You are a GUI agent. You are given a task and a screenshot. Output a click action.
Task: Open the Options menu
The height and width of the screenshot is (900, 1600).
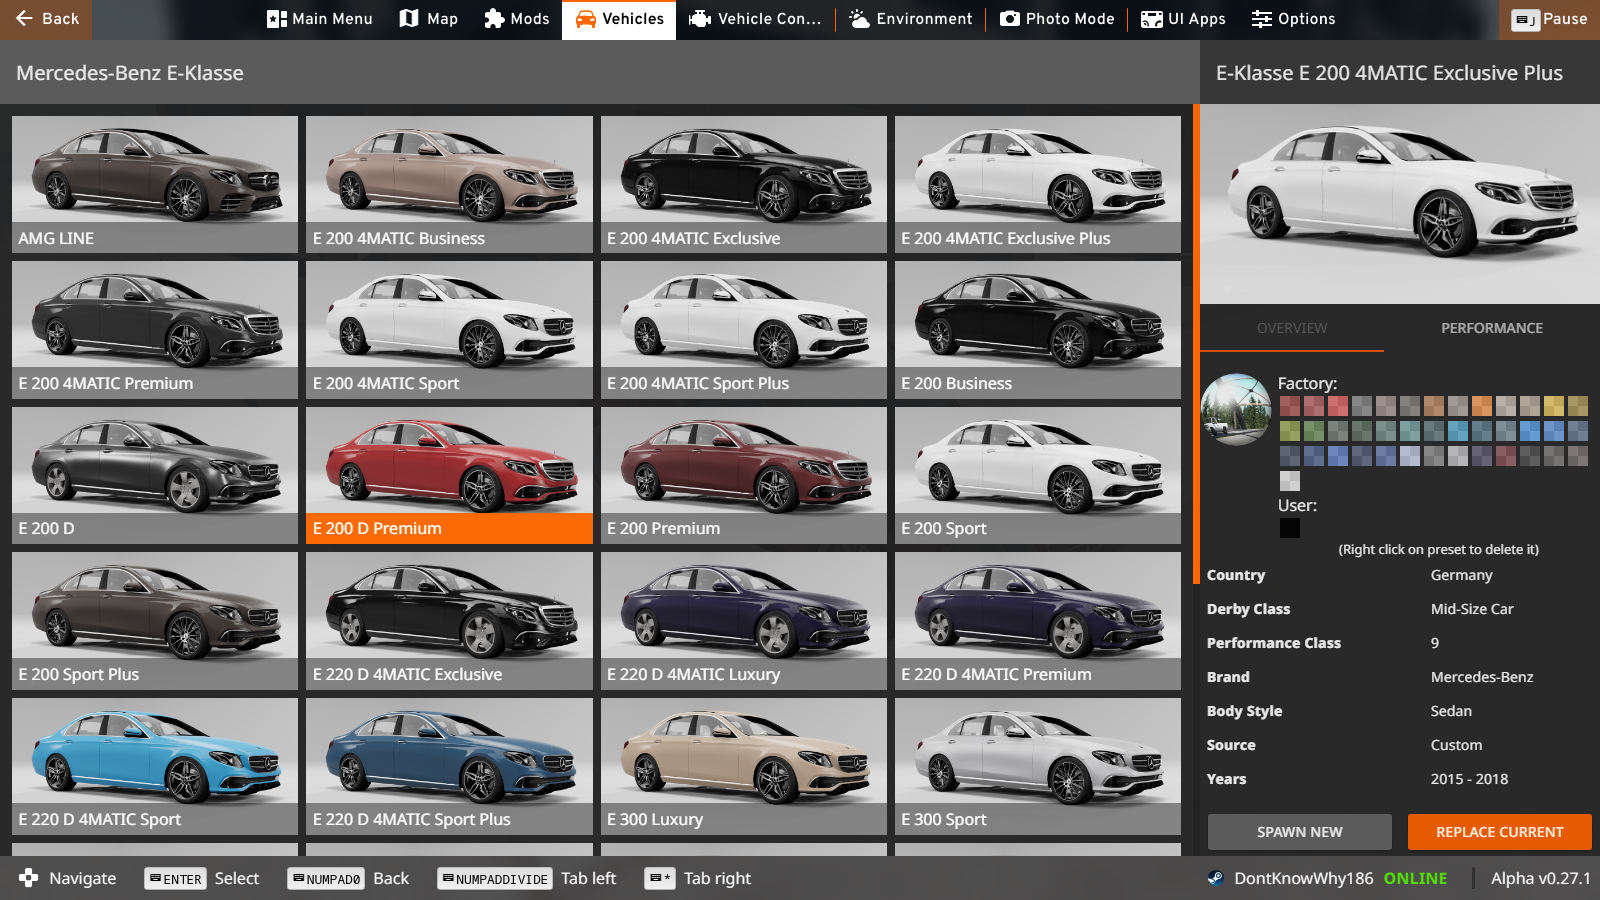(1294, 19)
